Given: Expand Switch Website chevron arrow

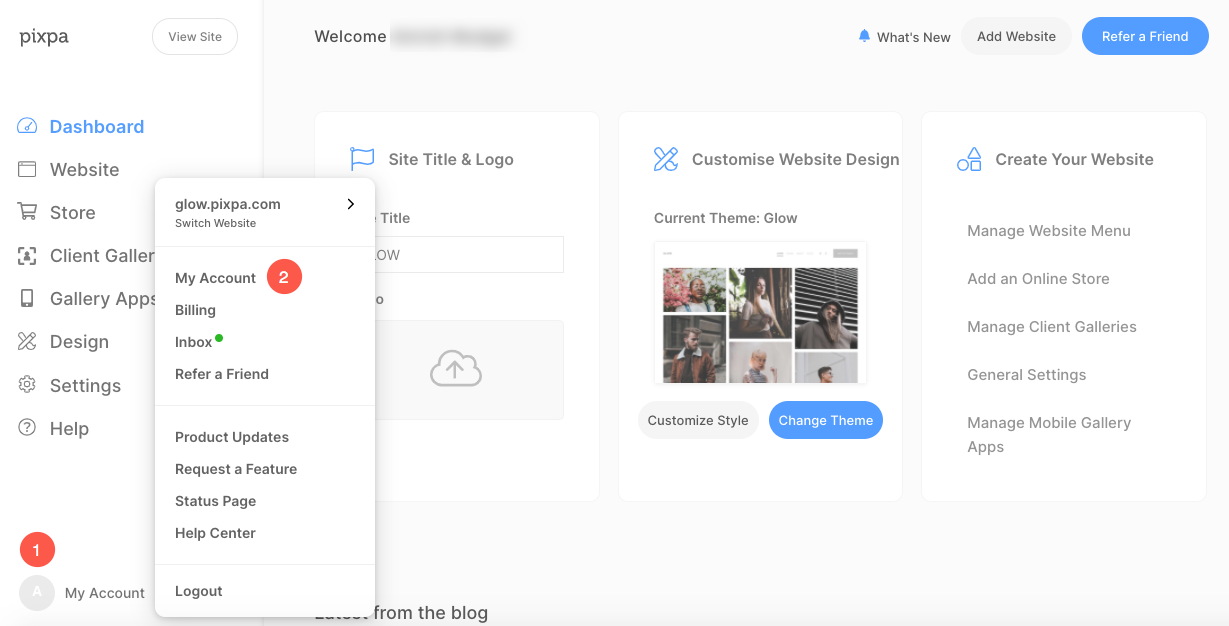Looking at the screenshot, I should coord(350,204).
